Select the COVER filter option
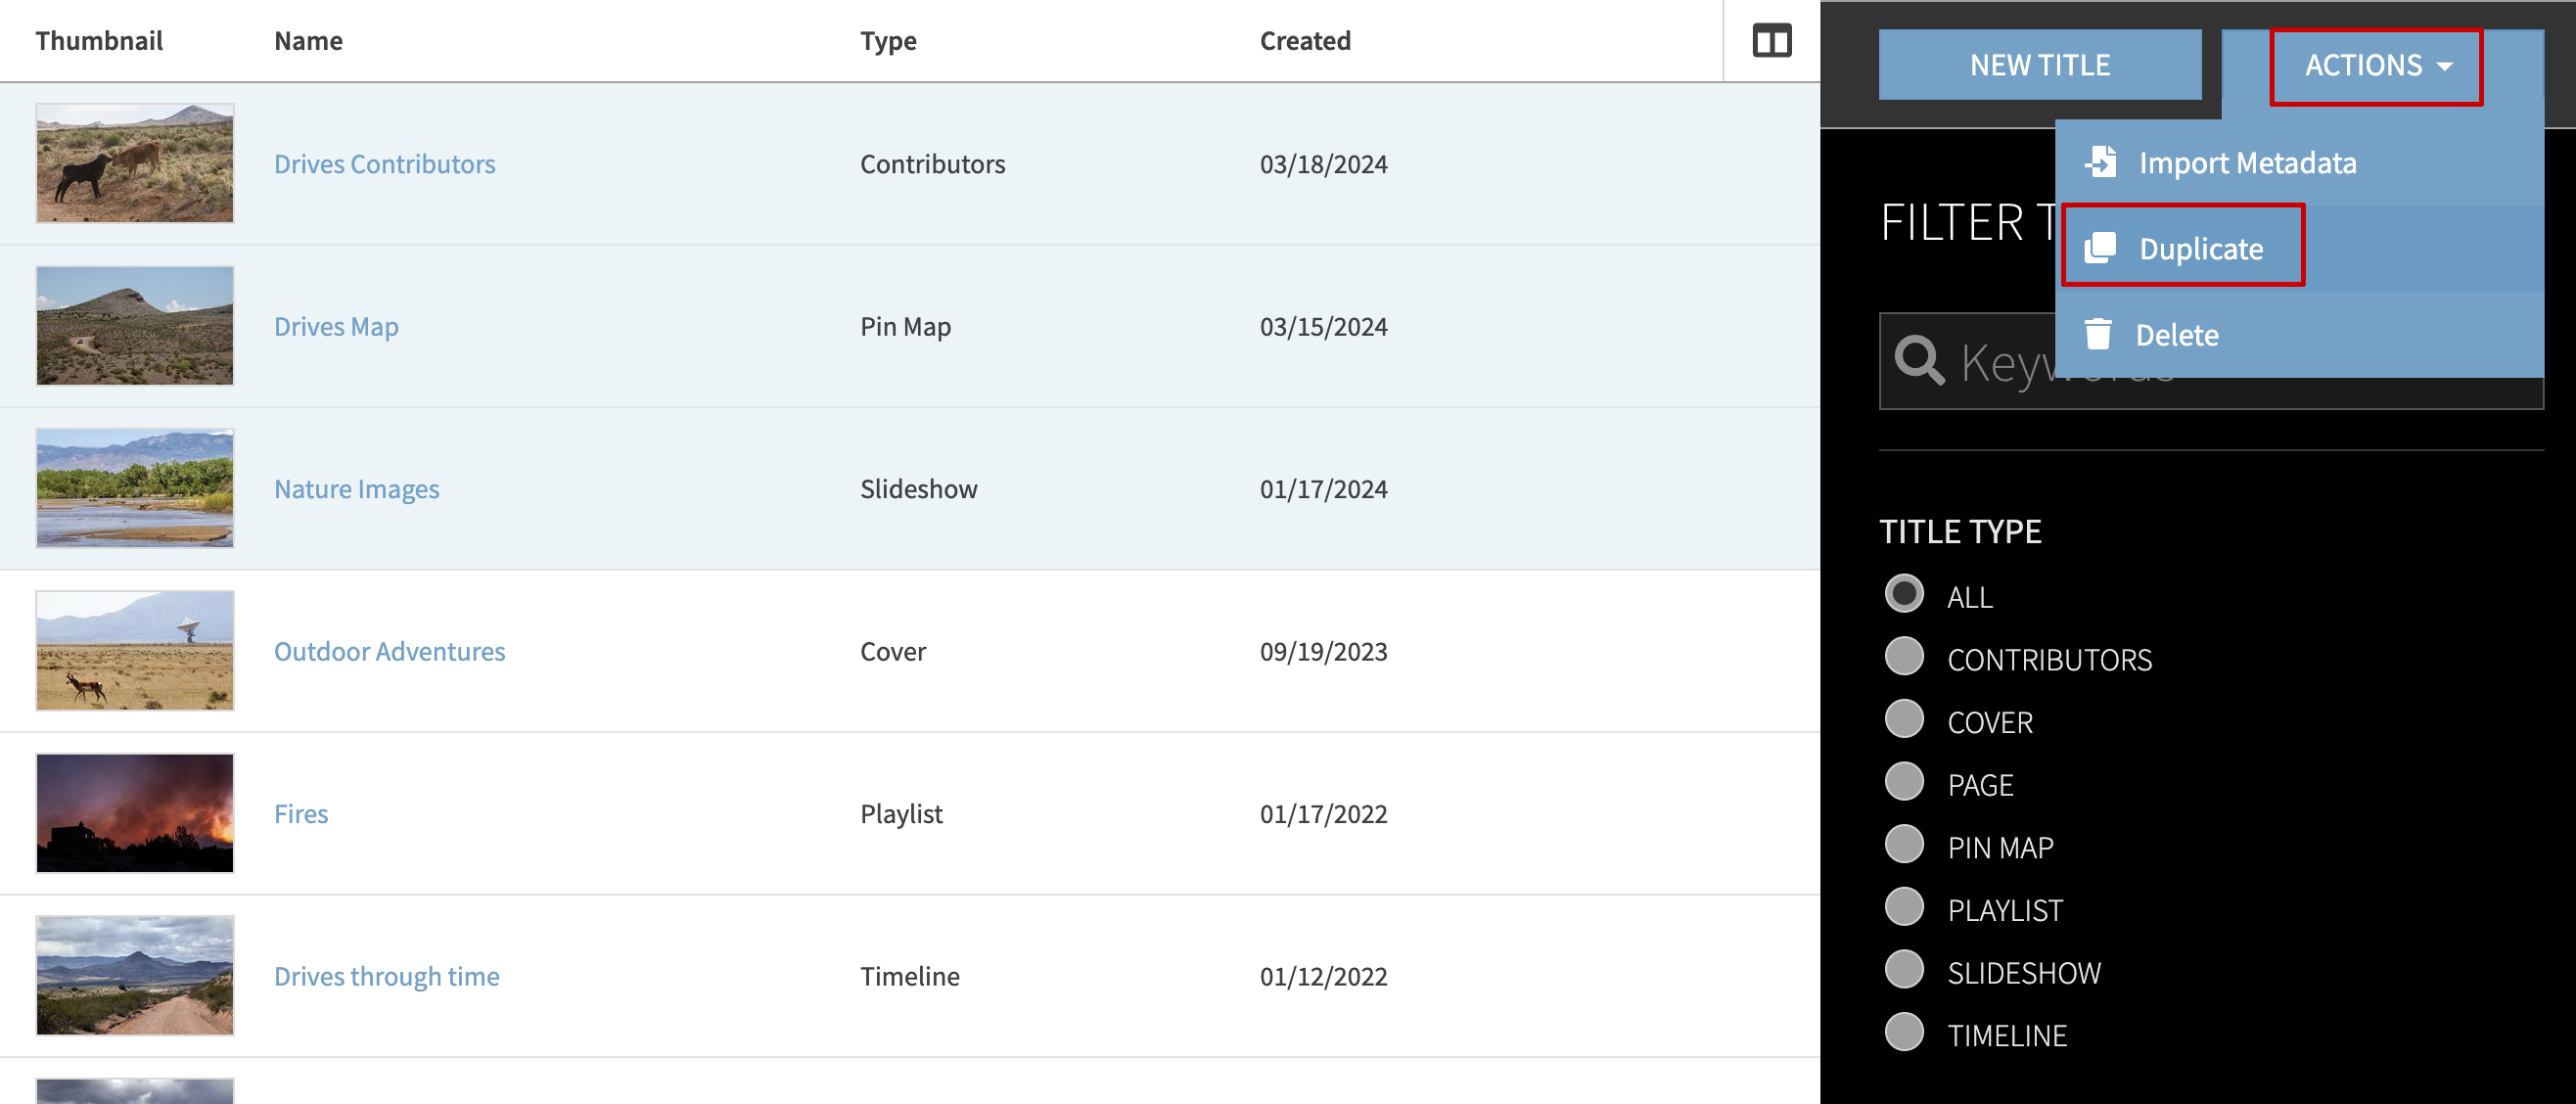The width and height of the screenshot is (2576, 1104). click(1904, 719)
